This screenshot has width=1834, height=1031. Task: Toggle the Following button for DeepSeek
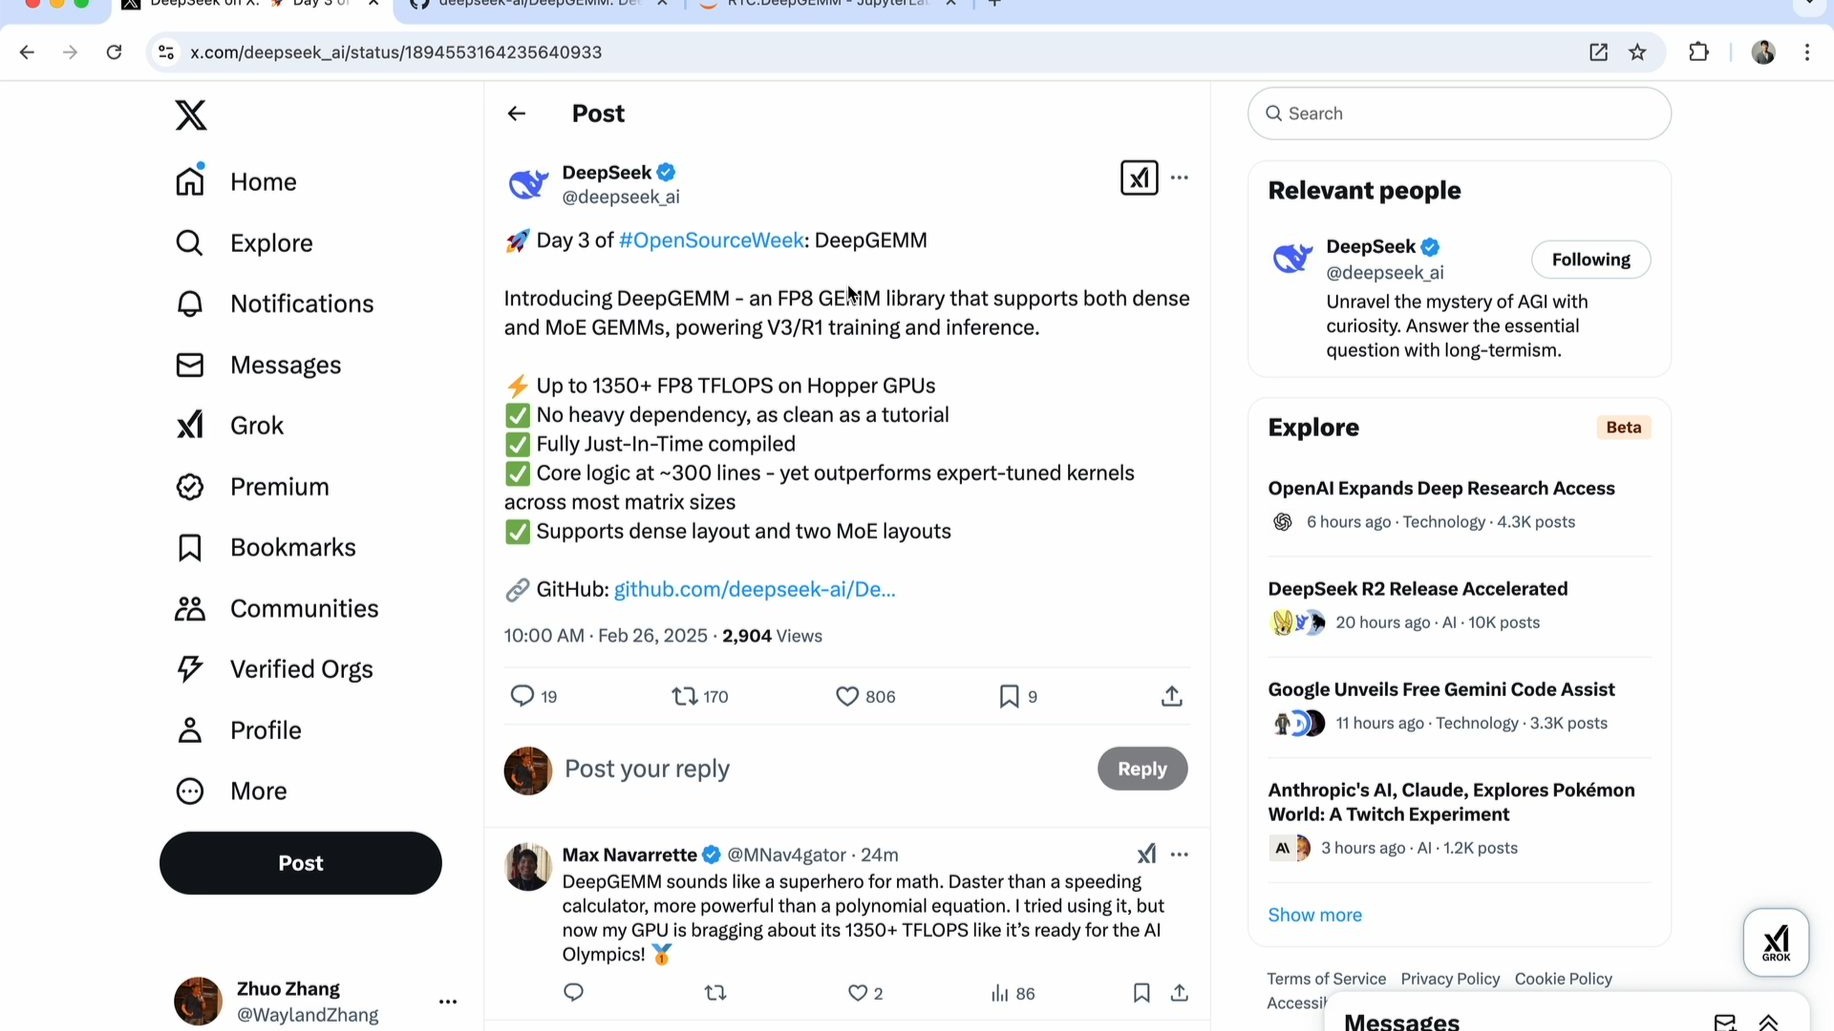point(1590,260)
